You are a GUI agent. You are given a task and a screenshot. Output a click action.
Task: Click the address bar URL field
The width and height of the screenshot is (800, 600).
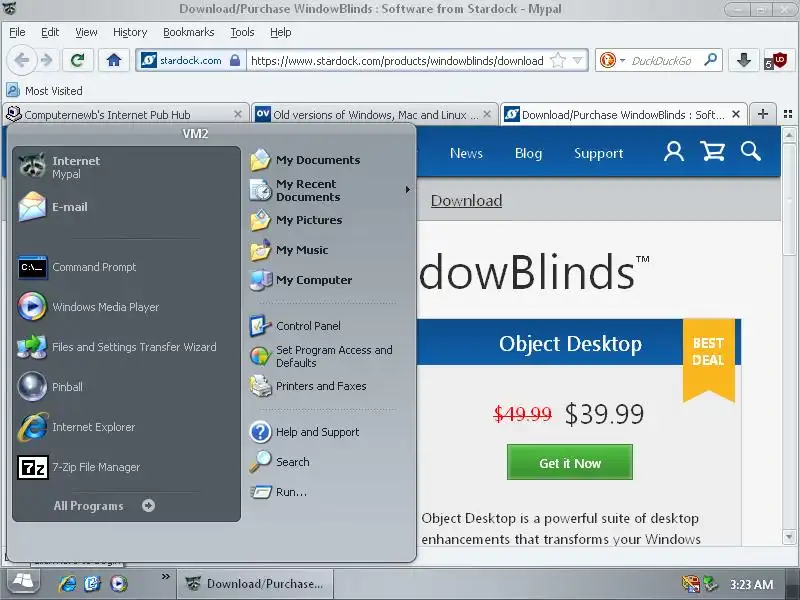pos(397,61)
